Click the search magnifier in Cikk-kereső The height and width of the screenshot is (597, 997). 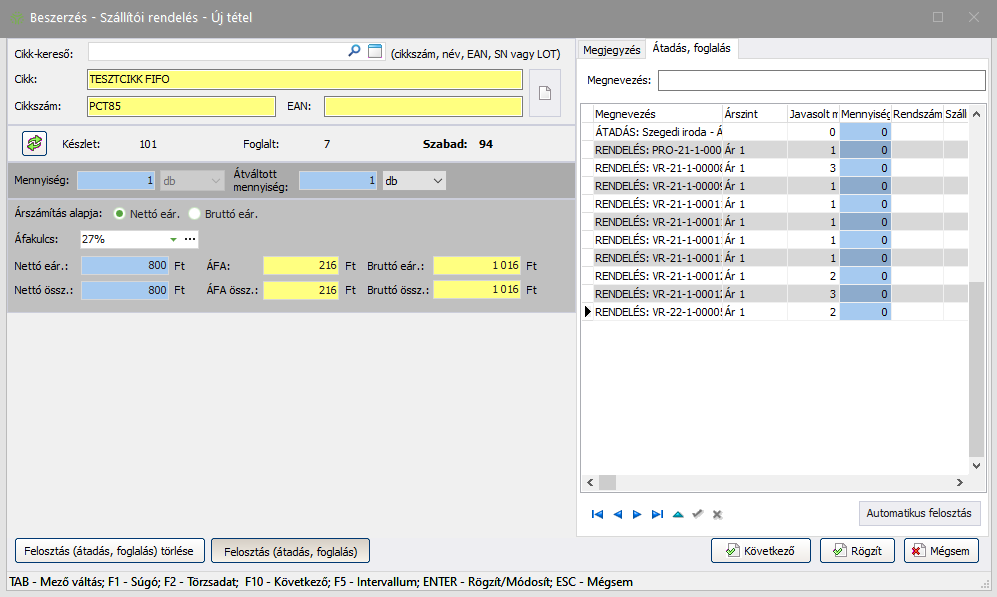pos(354,50)
